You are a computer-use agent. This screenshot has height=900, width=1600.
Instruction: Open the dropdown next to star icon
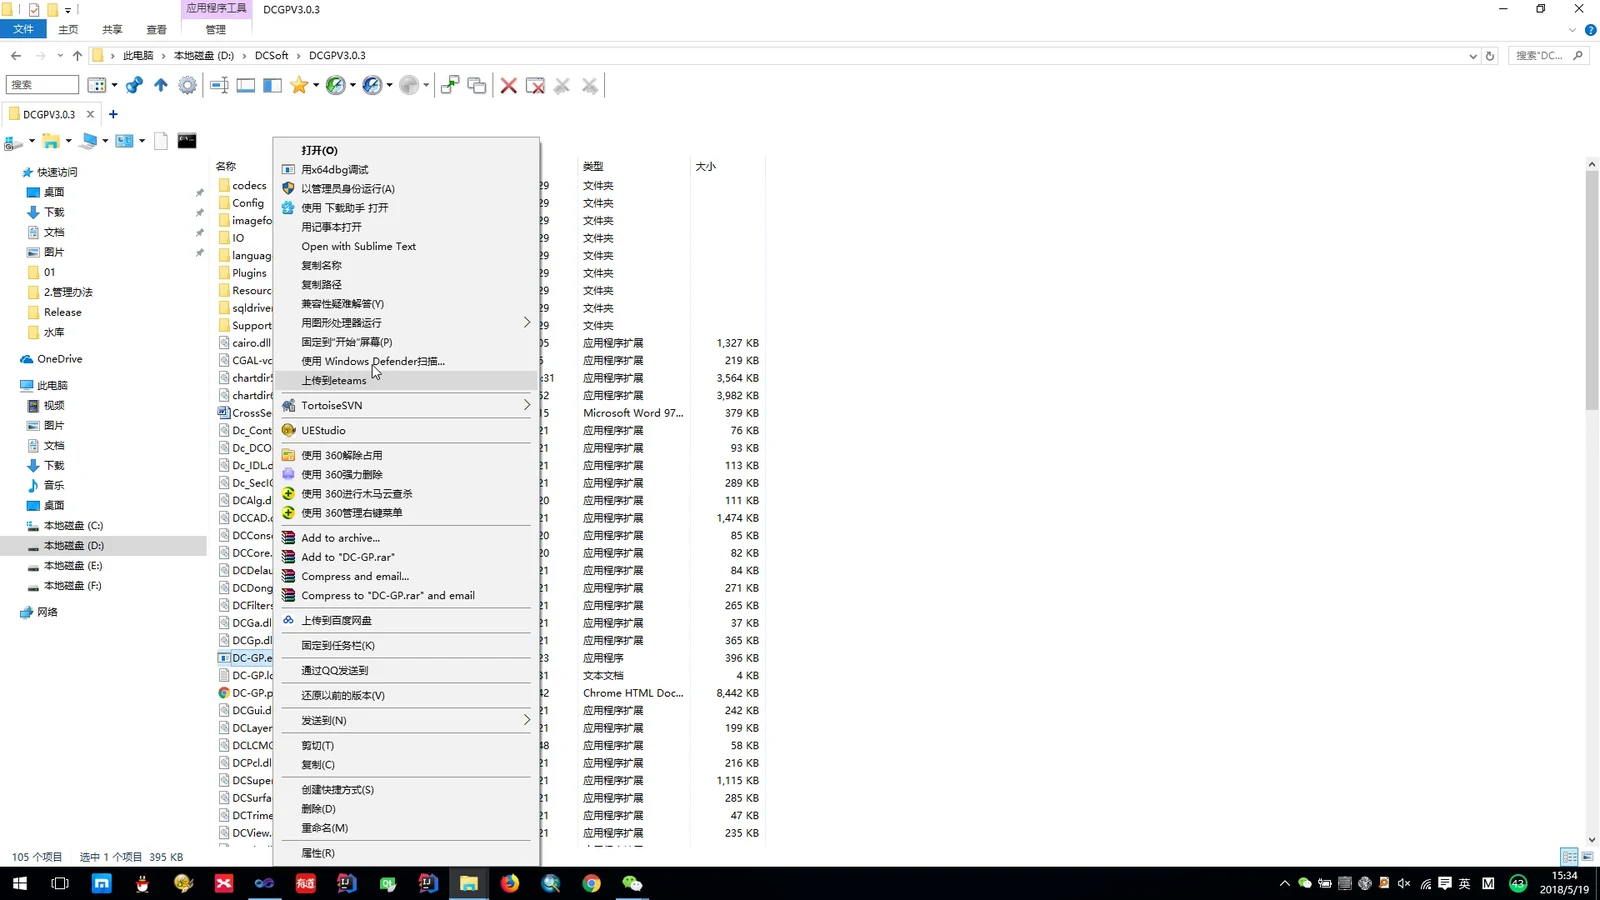point(316,85)
